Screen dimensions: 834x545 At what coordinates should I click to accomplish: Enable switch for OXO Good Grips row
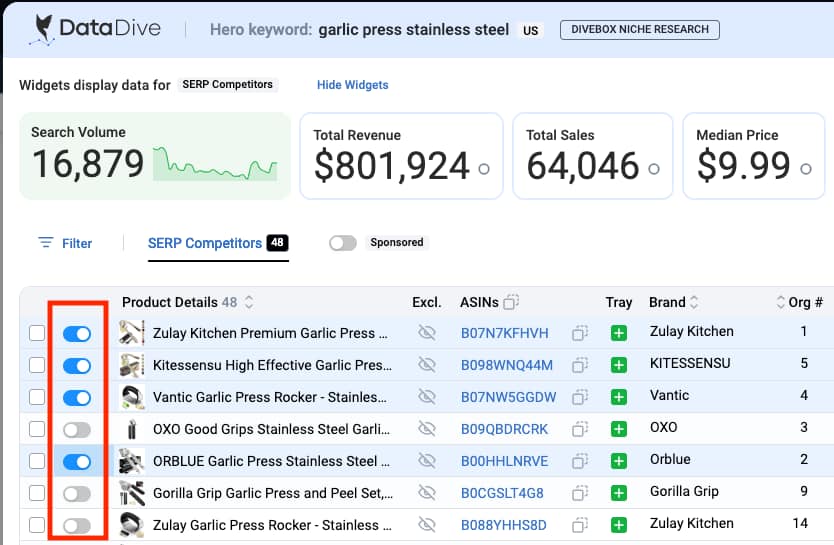pyautogui.click(x=77, y=430)
